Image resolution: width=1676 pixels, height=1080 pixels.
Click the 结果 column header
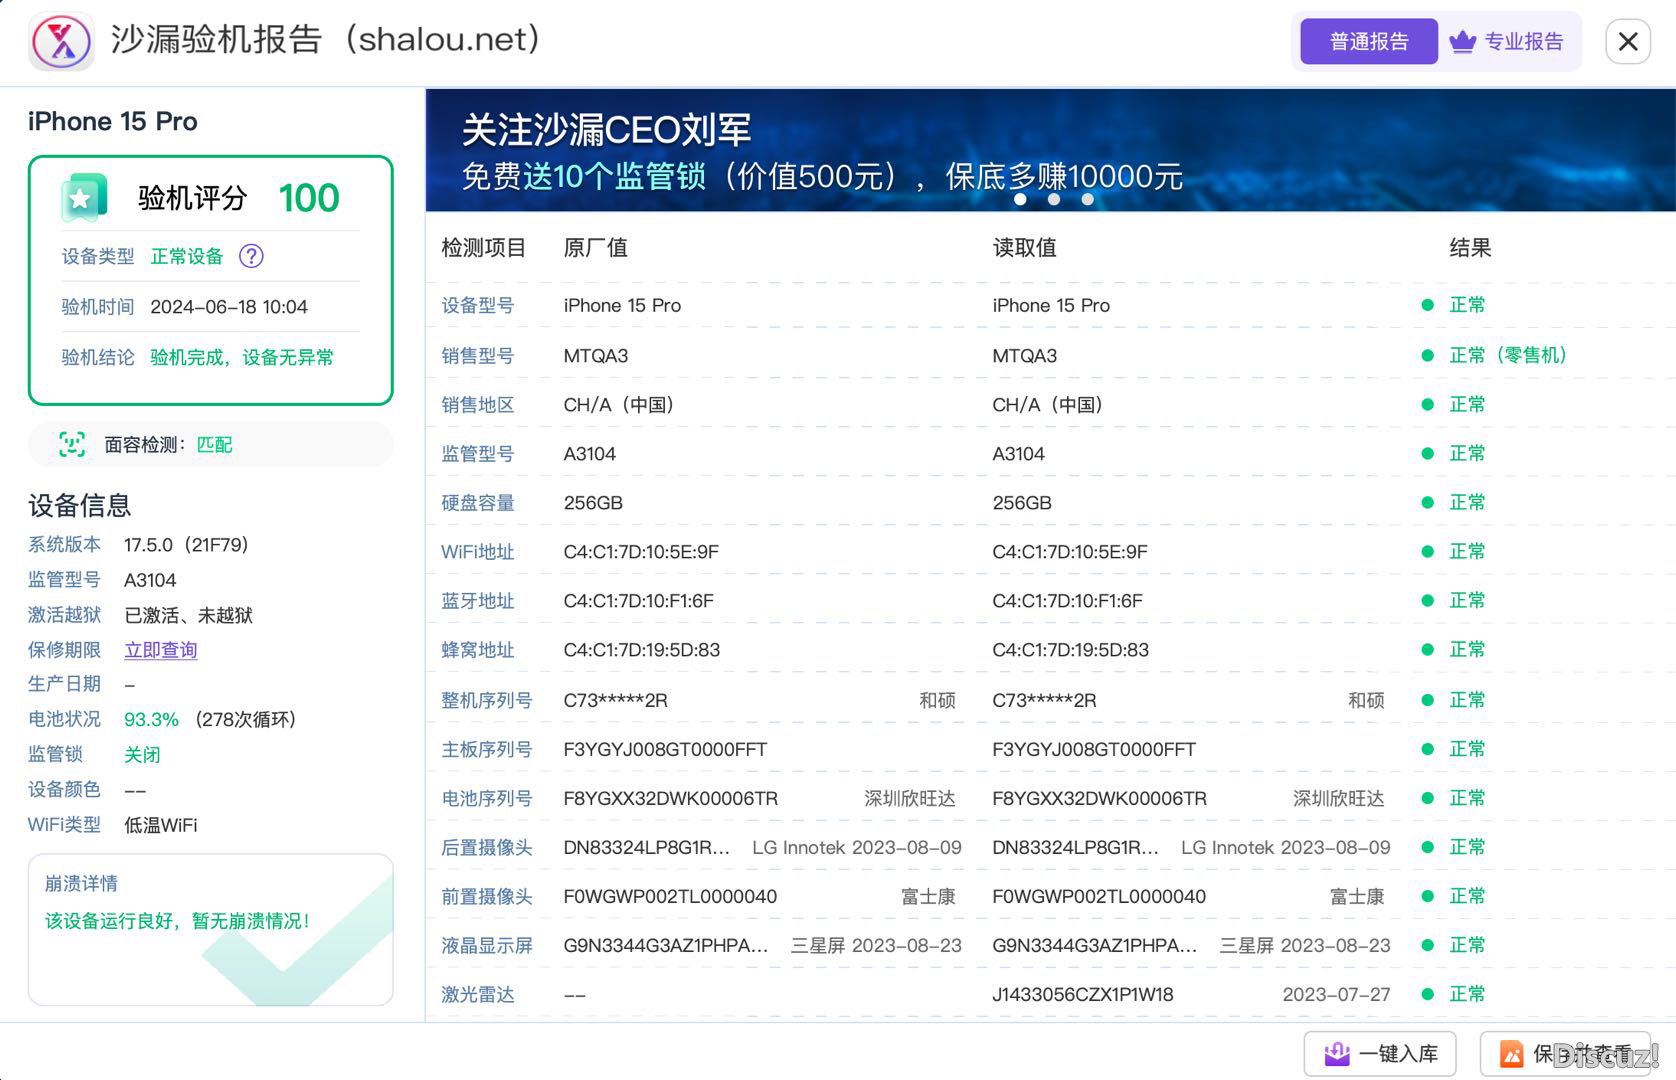[x=1471, y=248]
